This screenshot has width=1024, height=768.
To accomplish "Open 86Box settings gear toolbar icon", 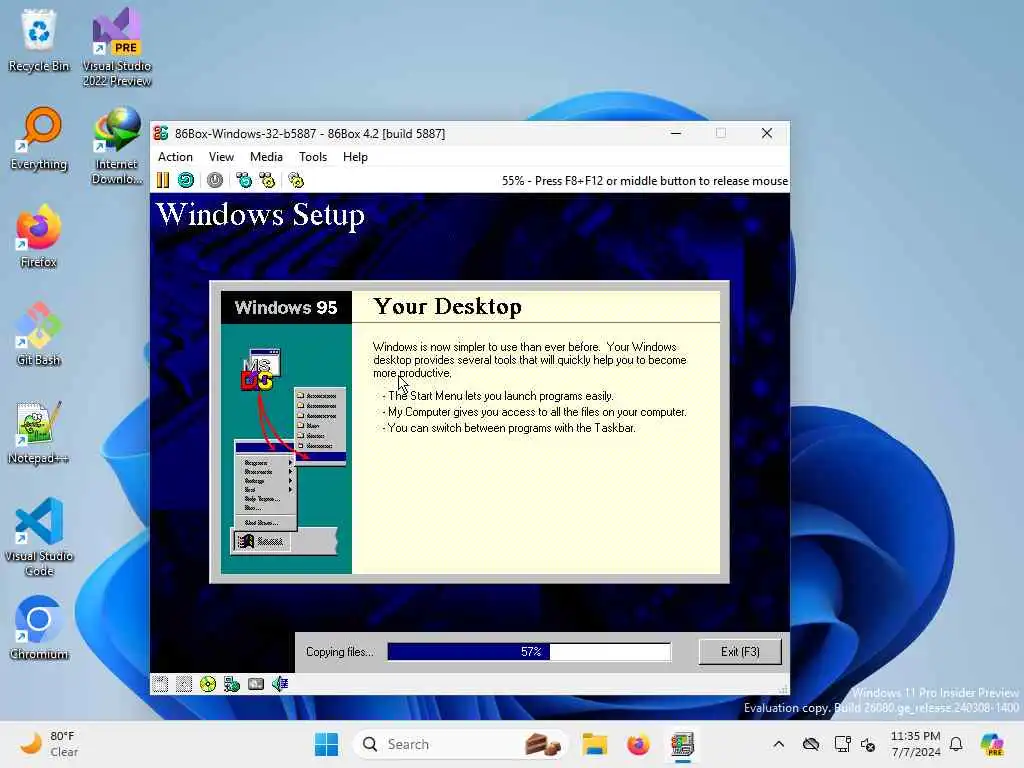I will tap(296, 180).
